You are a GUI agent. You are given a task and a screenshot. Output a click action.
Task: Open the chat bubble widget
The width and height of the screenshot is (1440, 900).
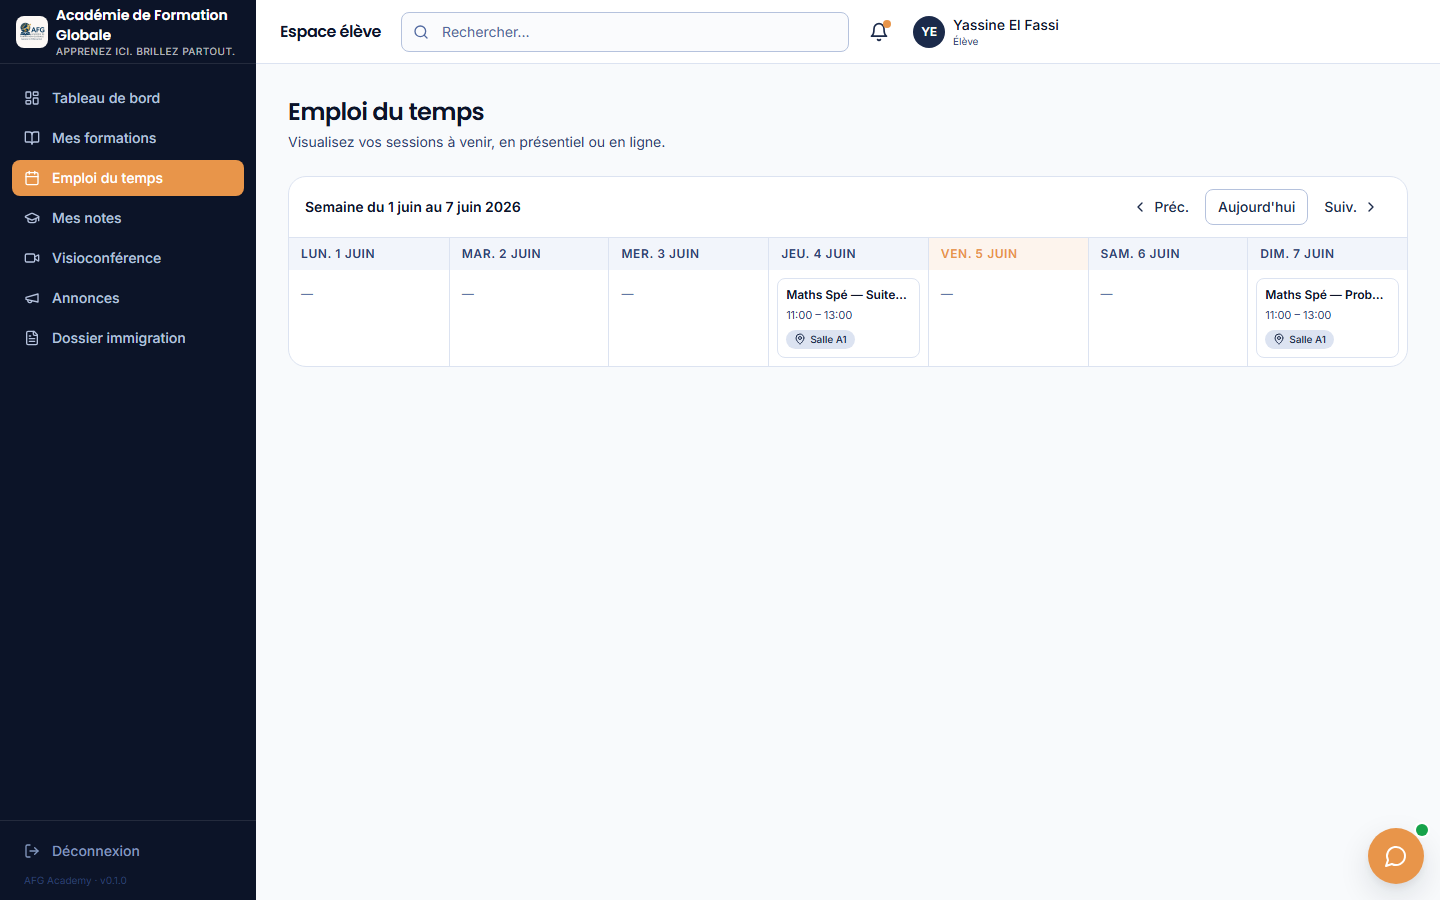[x=1395, y=856]
